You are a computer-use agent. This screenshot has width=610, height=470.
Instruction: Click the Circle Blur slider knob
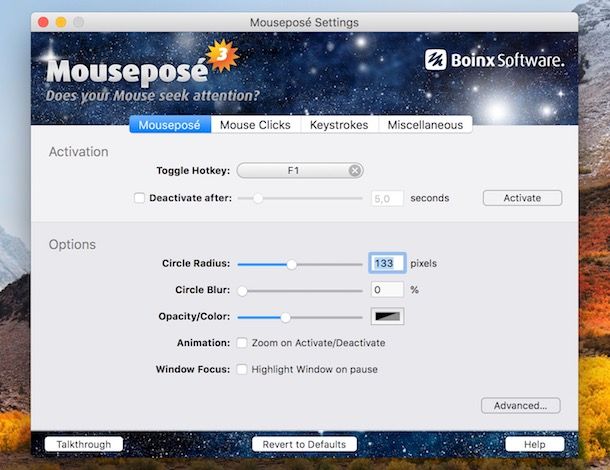(242, 291)
